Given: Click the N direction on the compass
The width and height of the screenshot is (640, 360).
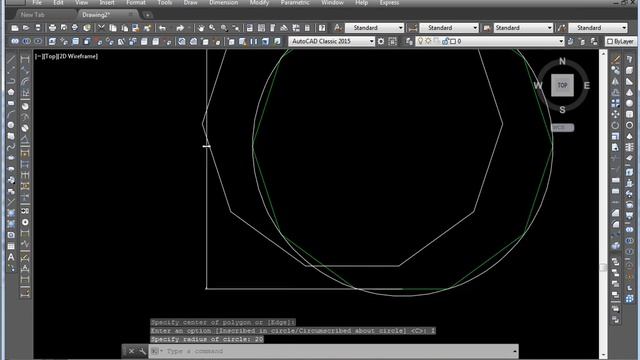Looking at the screenshot, I should pos(562,61).
